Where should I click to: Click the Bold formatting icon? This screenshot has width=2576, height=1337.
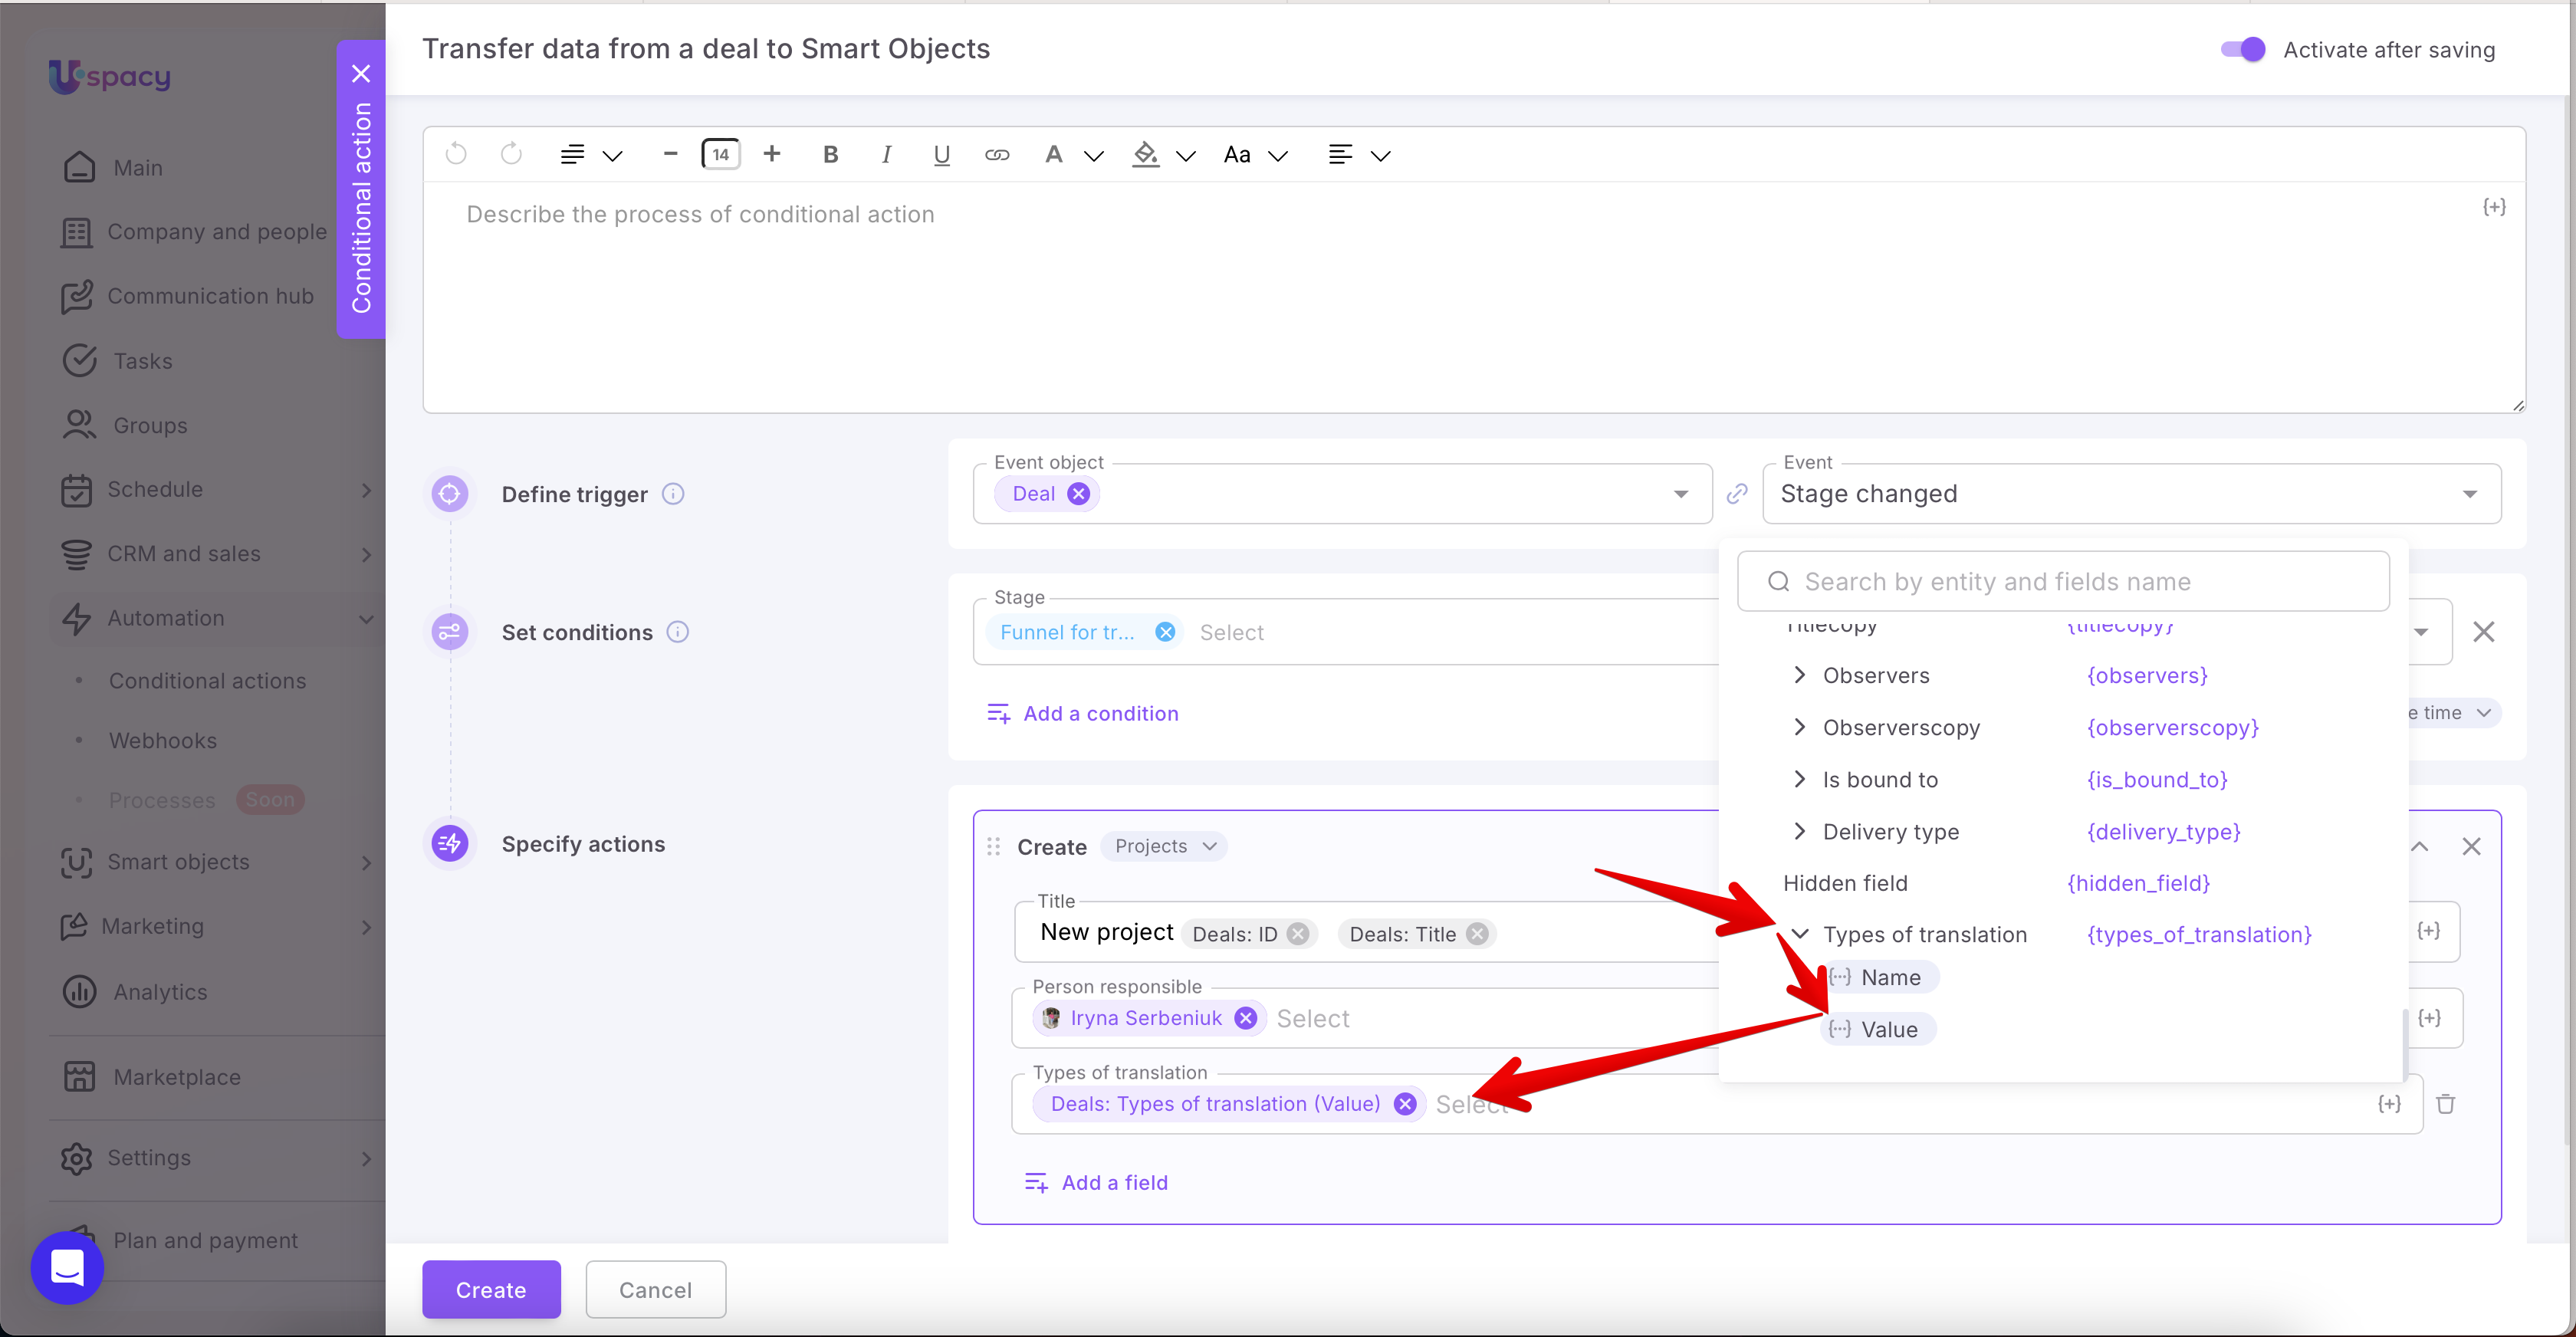tap(830, 154)
